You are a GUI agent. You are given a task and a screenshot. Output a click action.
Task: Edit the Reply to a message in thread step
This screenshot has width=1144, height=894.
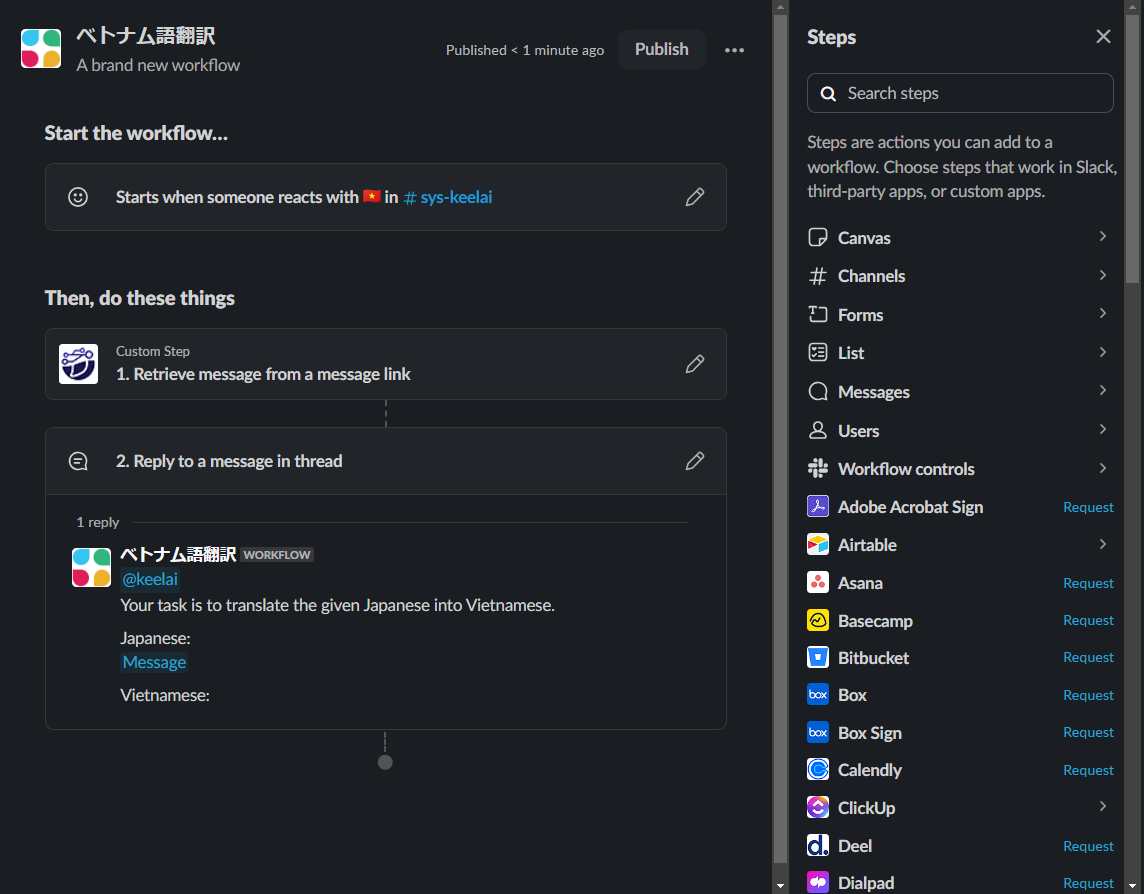(x=695, y=461)
